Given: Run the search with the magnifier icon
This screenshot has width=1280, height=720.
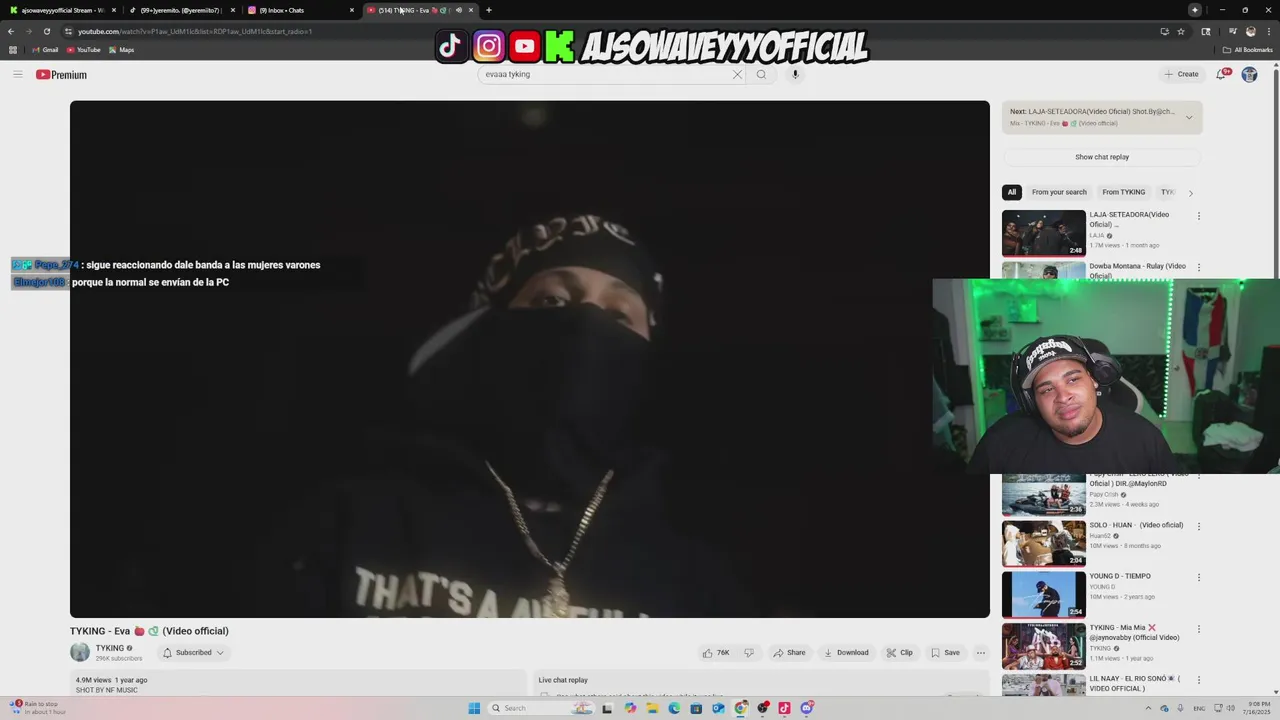Looking at the screenshot, I should coord(761,74).
